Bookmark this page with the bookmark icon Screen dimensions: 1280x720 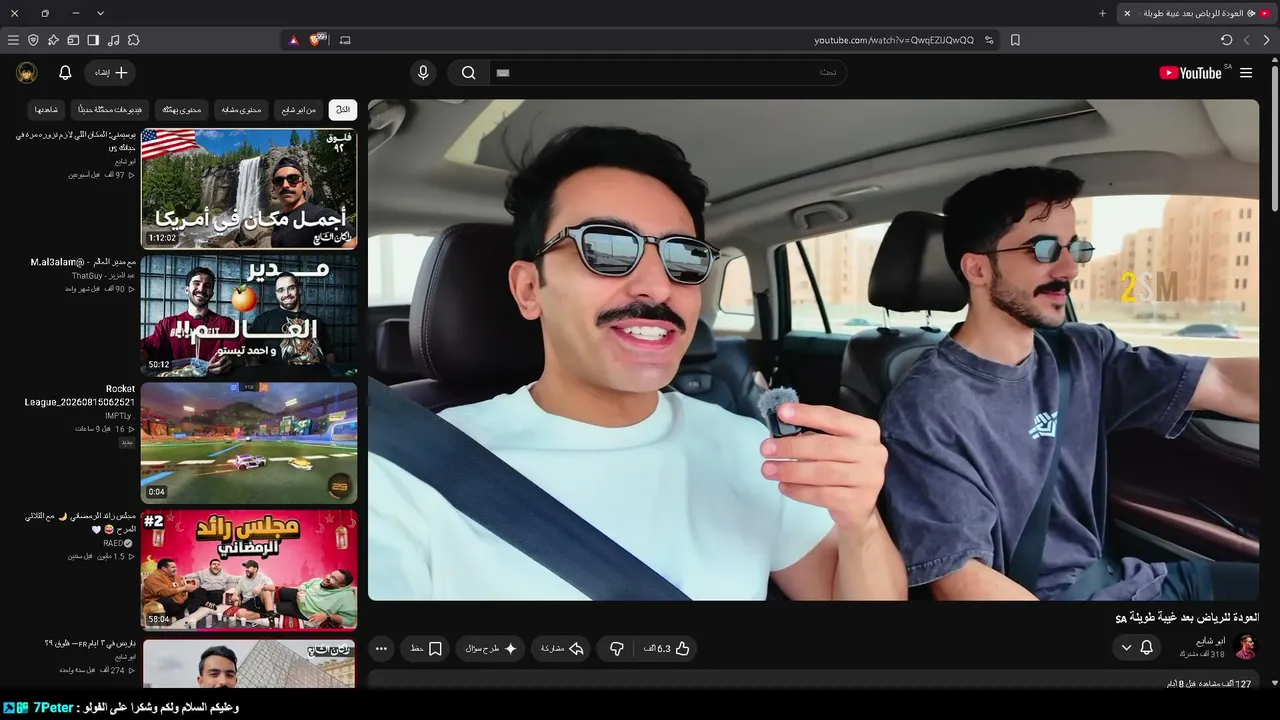click(1015, 40)
